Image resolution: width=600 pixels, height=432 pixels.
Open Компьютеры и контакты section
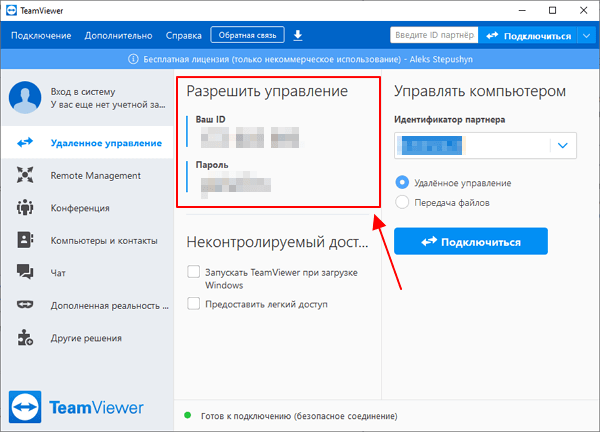click(x=88, y=240)
